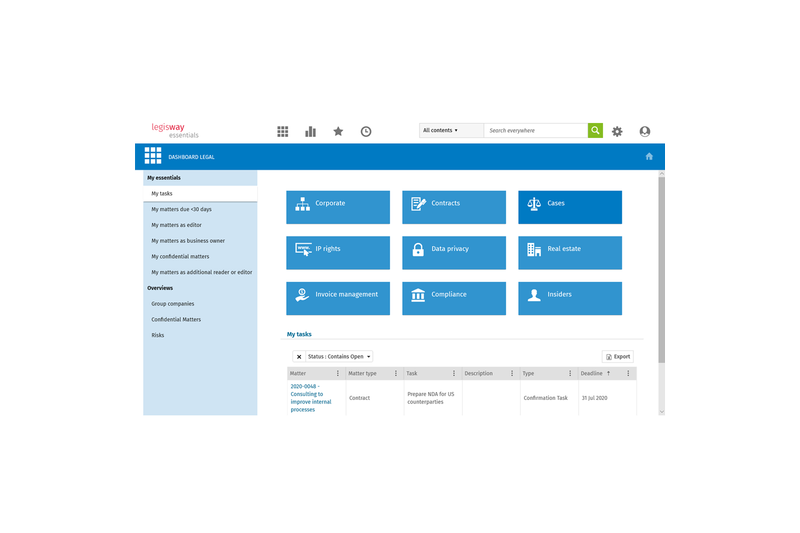Select My confidential matters in sidebar
The width and height of the screenshot is (800, 533).
180,256
